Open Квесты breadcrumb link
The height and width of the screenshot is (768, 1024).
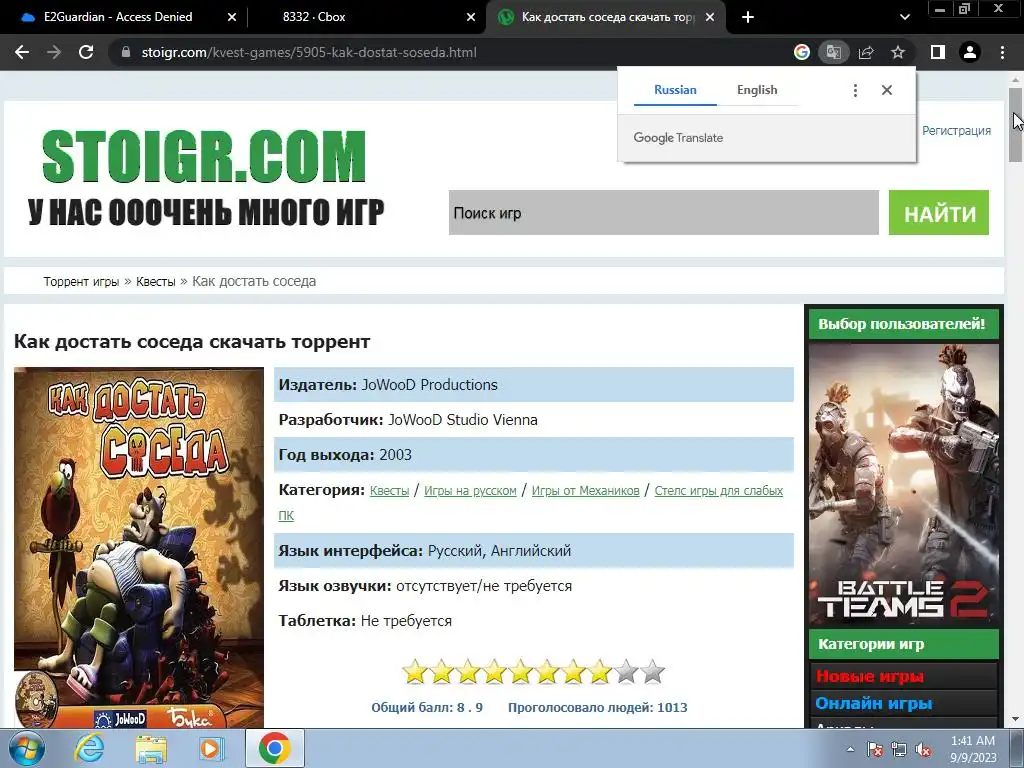click(155, 281)
